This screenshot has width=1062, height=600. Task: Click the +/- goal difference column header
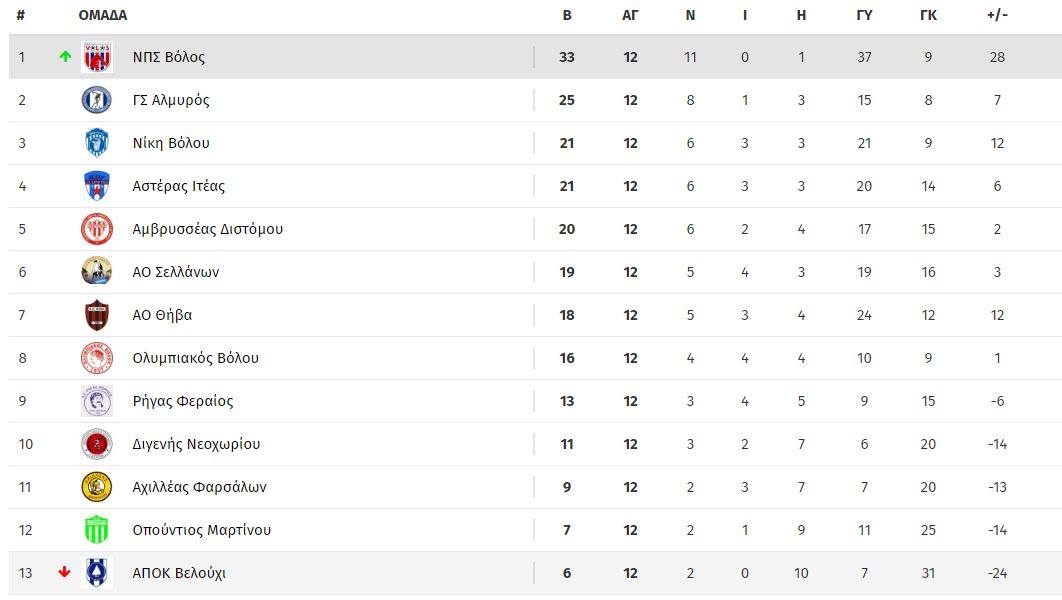pos(997,15)
